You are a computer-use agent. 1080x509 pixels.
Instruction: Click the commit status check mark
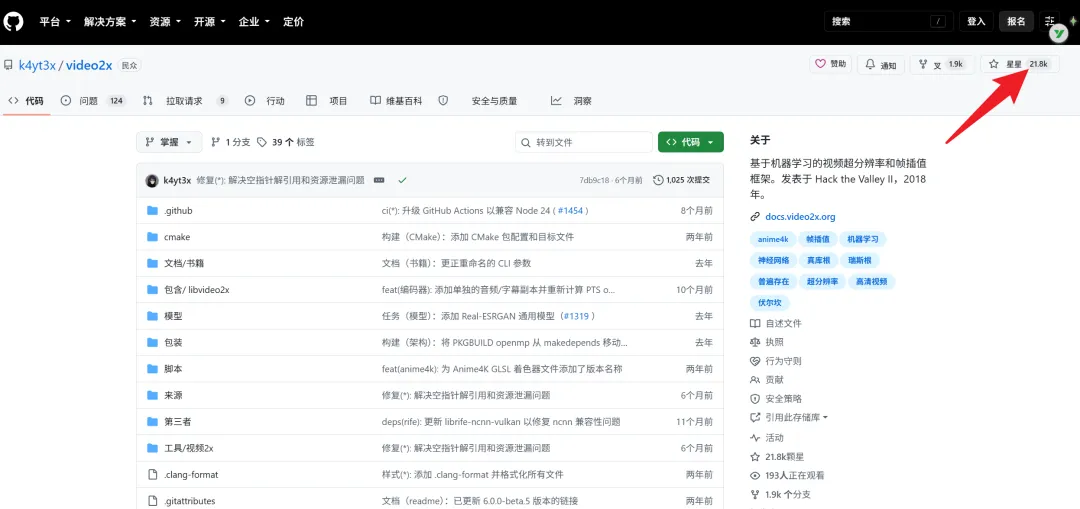point(402,180)
